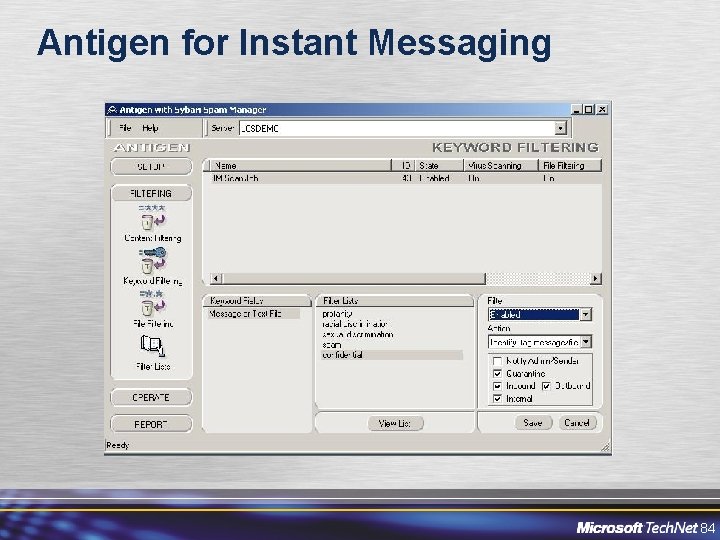Click the Cancel button
This screenshot has width=720, height=540.
click(x=577, y=423)
